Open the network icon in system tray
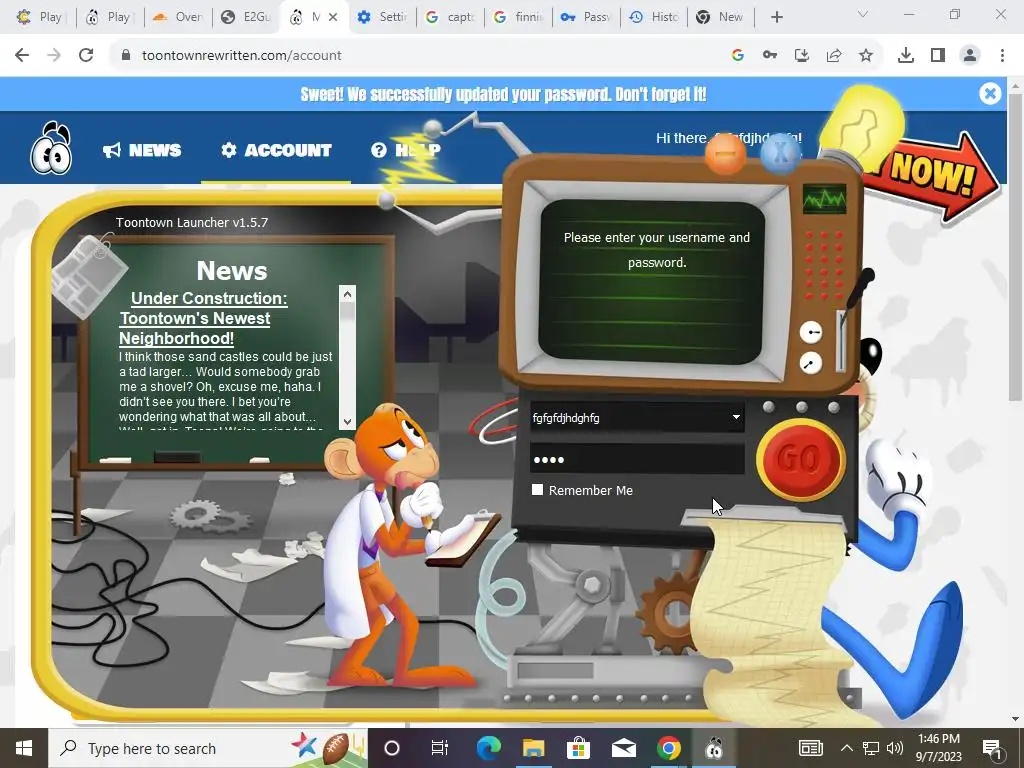1024x768 pixels. click(871, 748)
